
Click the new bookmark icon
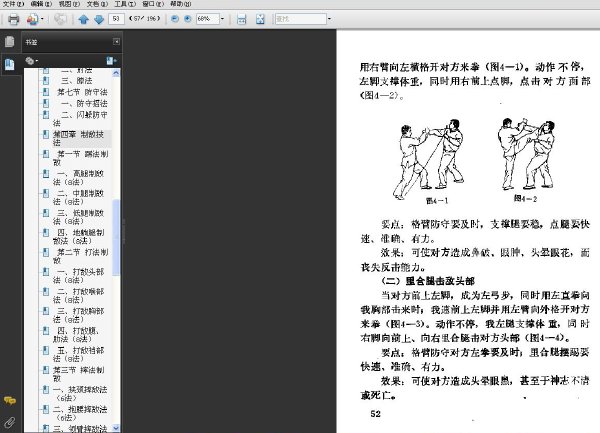point(111,60)
